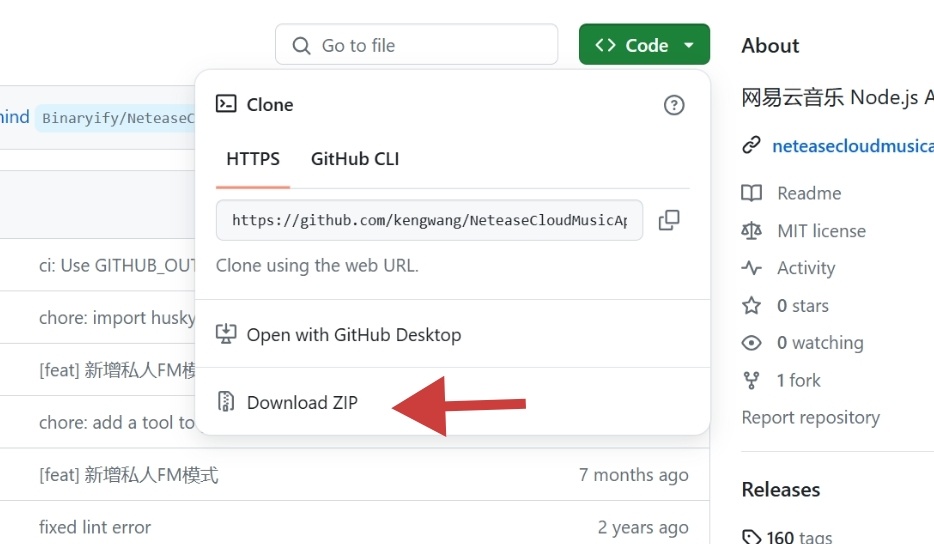934x544 pixels.
Task: Click the fork icon beside 1 fork
Action: (751, 380)
